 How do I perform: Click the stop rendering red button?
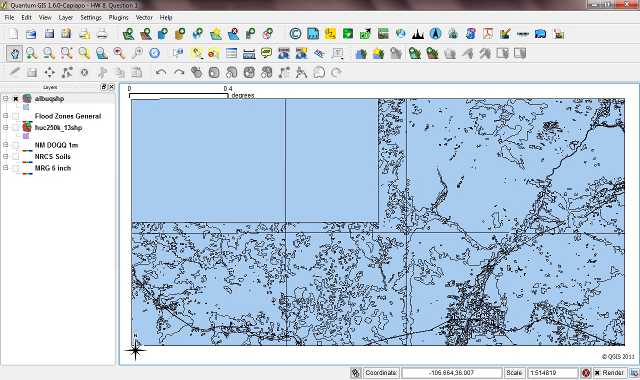pyautogui.click(x=586, y=373)
